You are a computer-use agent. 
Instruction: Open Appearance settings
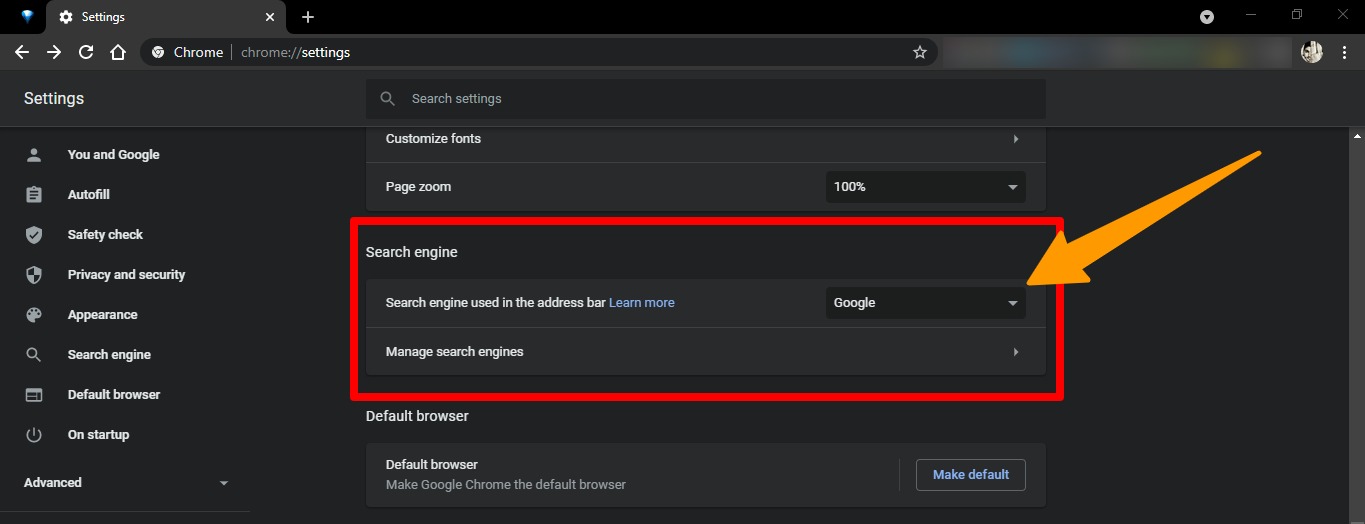click(102, 315)
